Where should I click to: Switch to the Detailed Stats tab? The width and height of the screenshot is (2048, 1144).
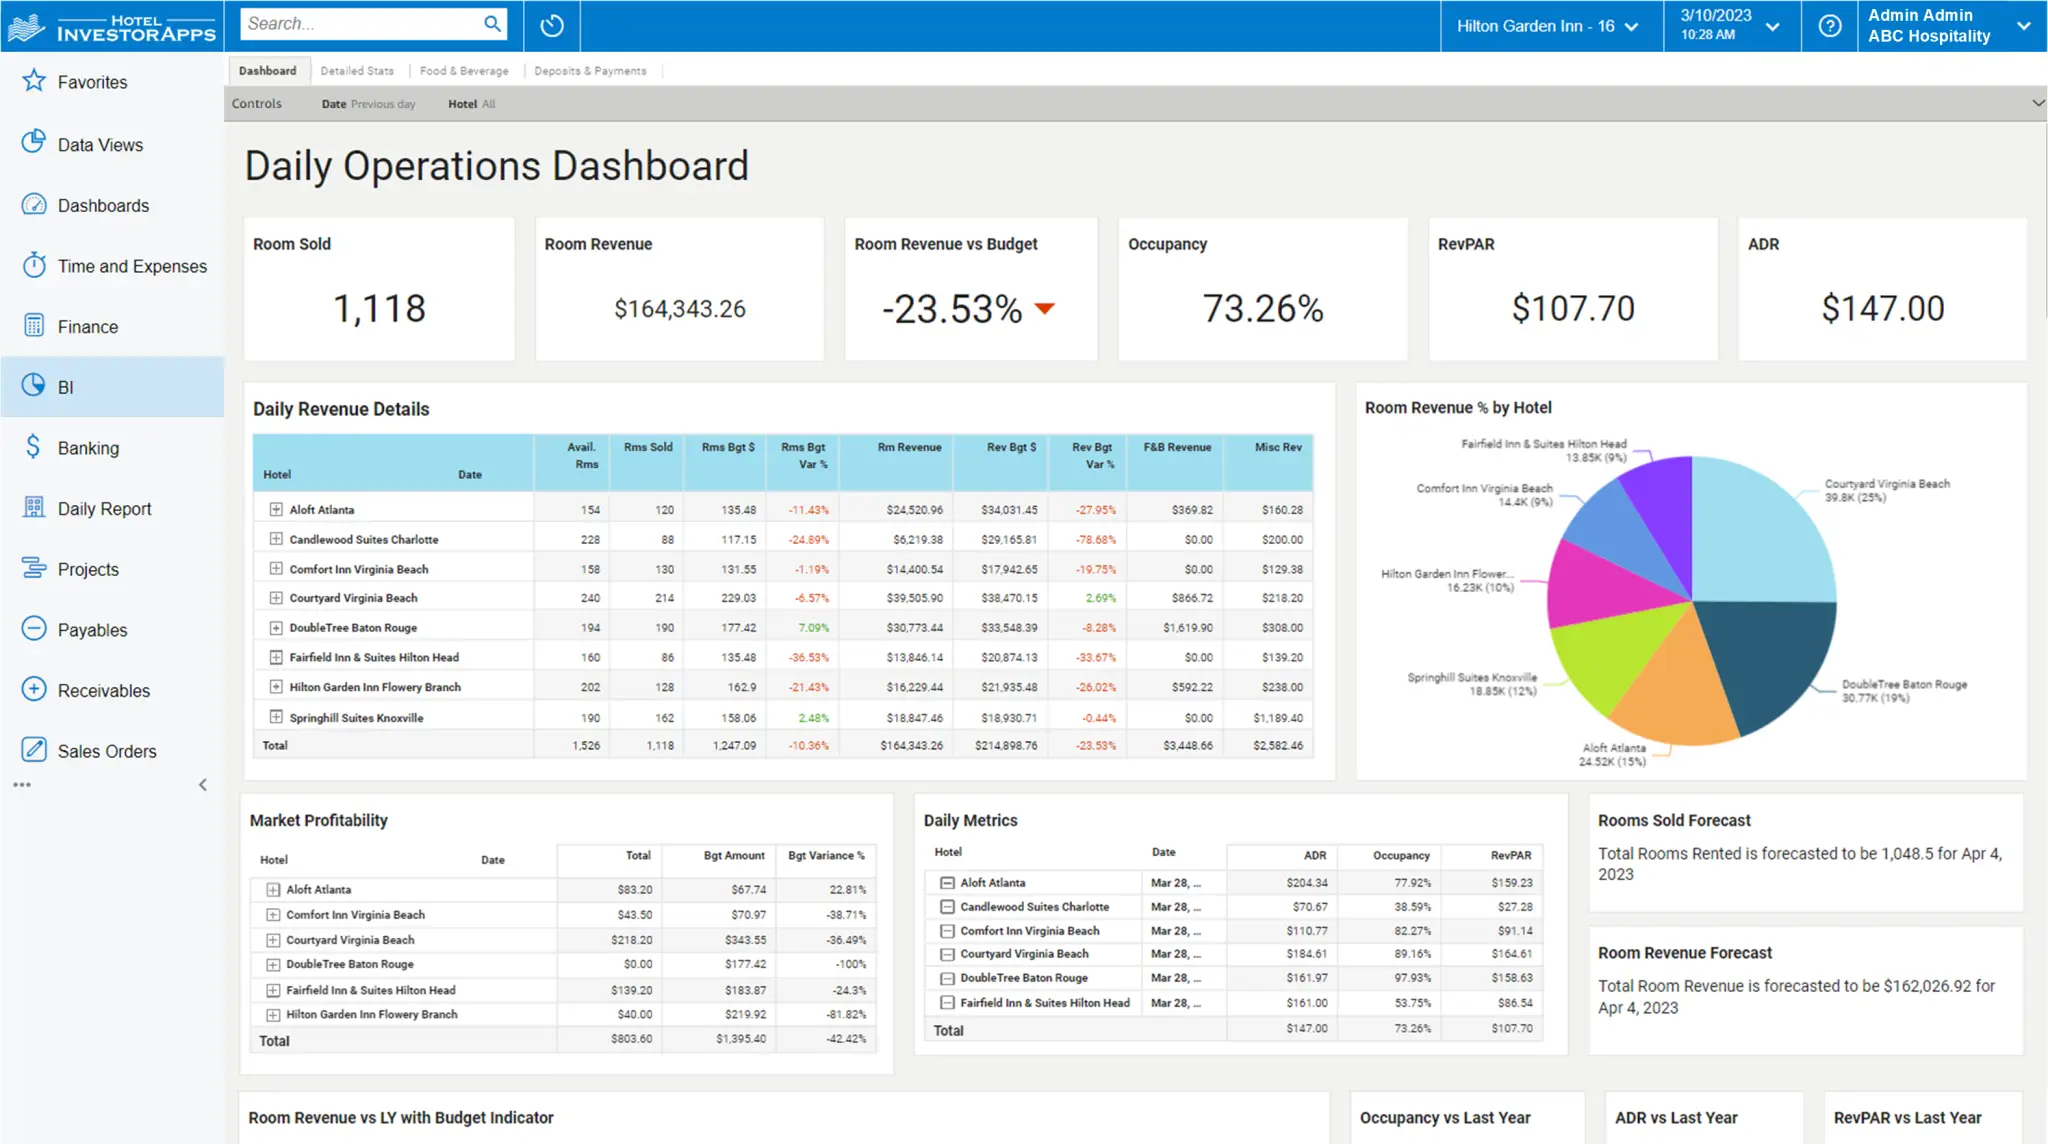[357, 71]
